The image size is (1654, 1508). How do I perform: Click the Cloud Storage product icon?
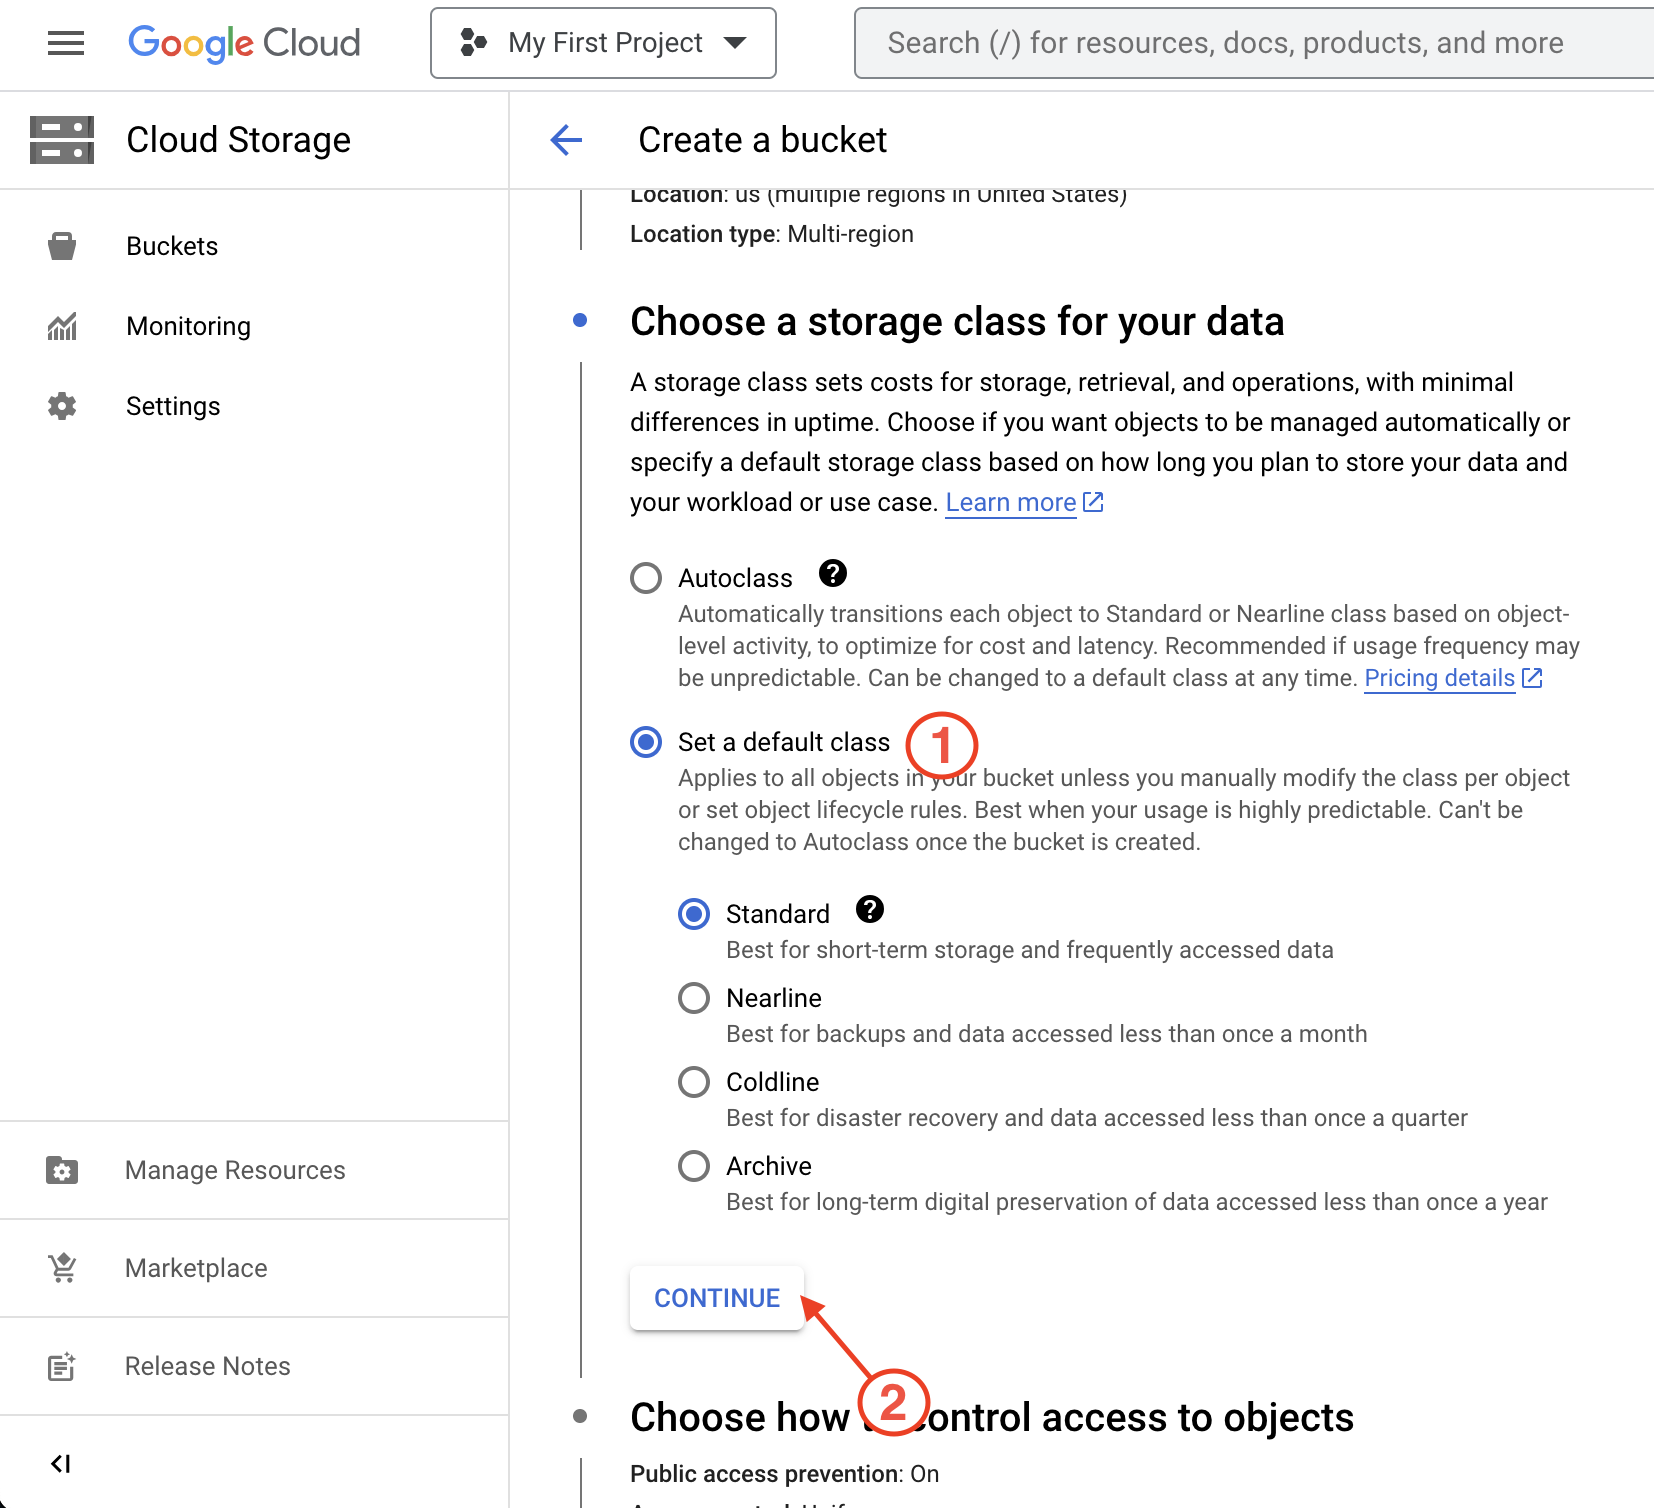click(62, 140)
